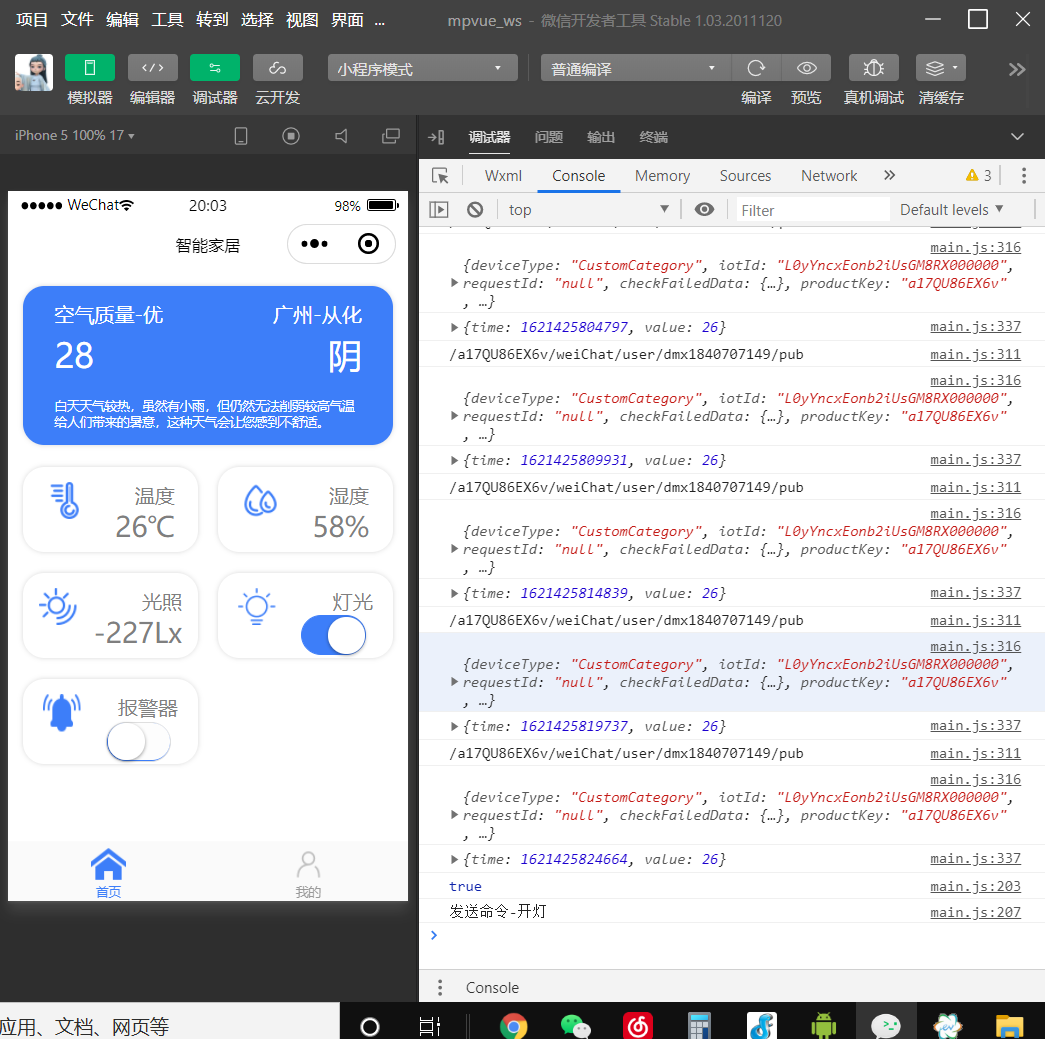Clear the console log icon
Image resolution: width=1045 pixels, height=1039 pixels.
(475, 210)
